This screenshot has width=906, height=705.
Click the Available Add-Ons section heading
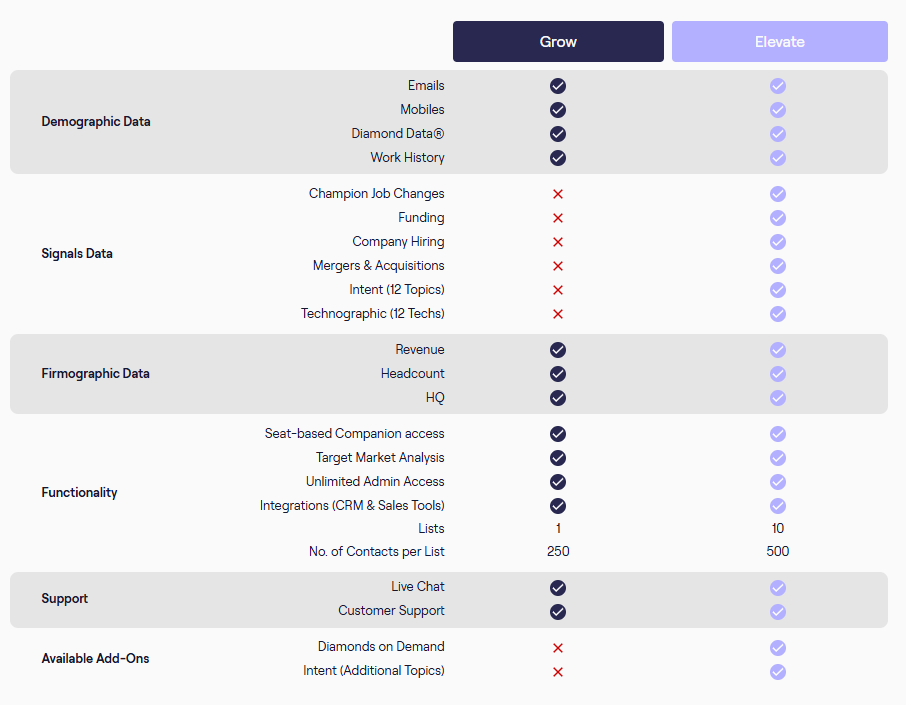[x=95, y=659]
